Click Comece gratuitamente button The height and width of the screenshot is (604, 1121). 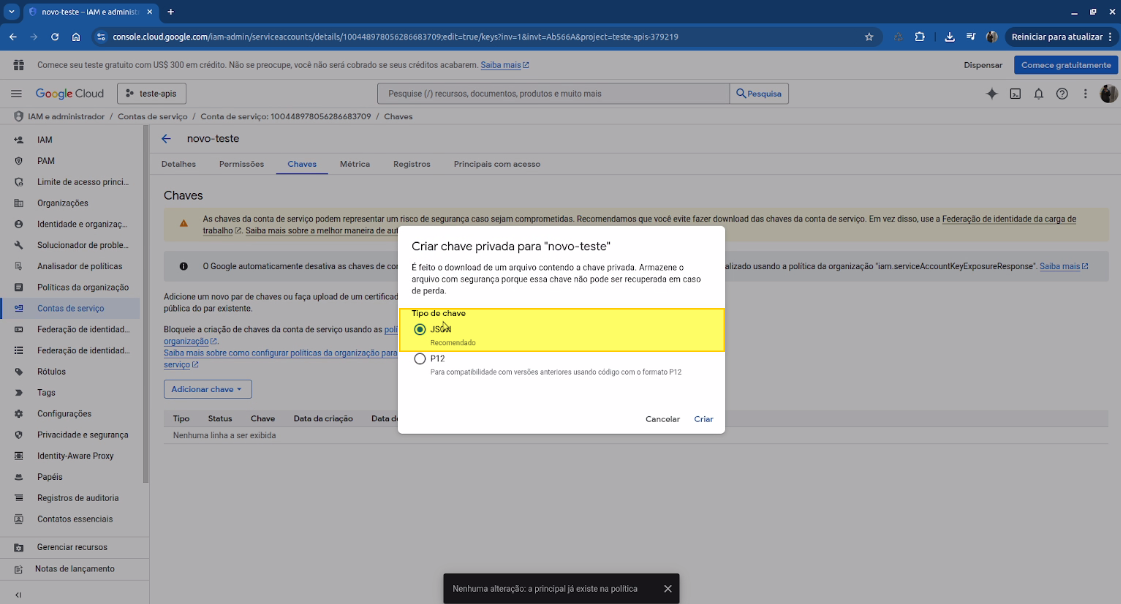1065,65
